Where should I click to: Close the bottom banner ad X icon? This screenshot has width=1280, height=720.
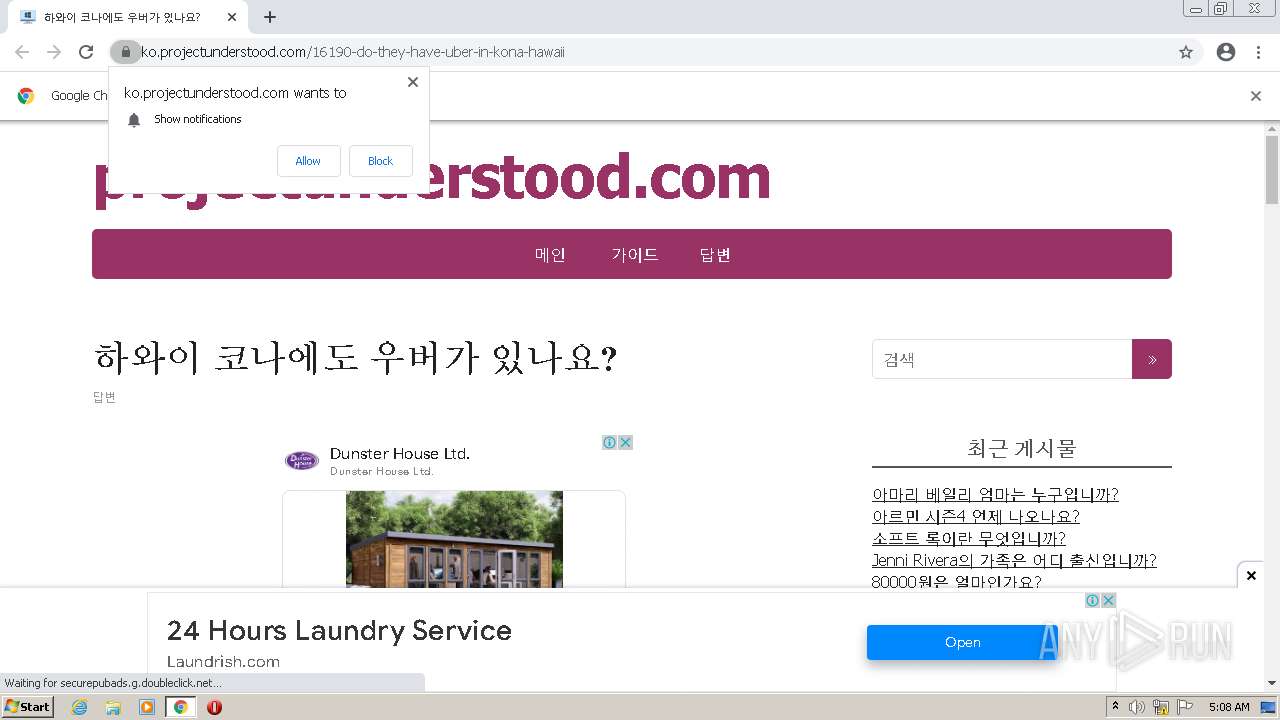coord(1109,600)
